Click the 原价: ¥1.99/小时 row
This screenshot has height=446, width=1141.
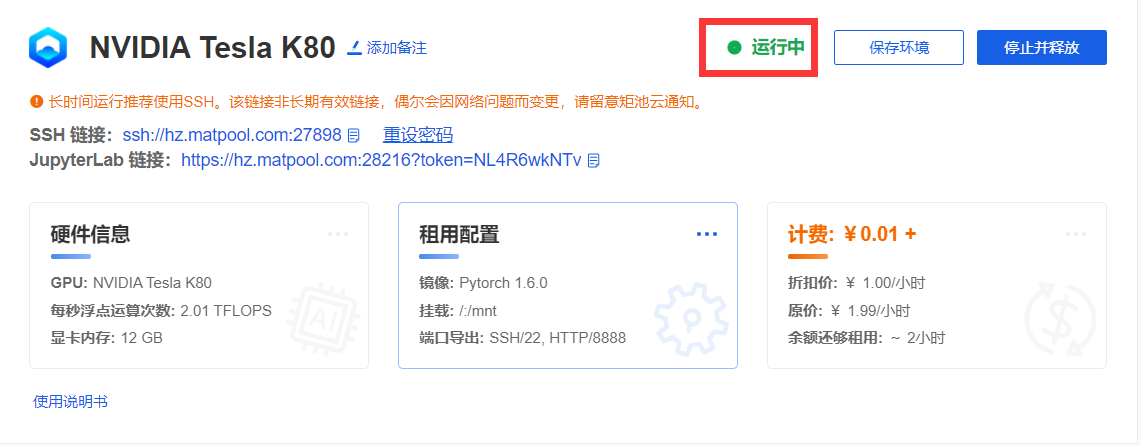coord(849,311)
